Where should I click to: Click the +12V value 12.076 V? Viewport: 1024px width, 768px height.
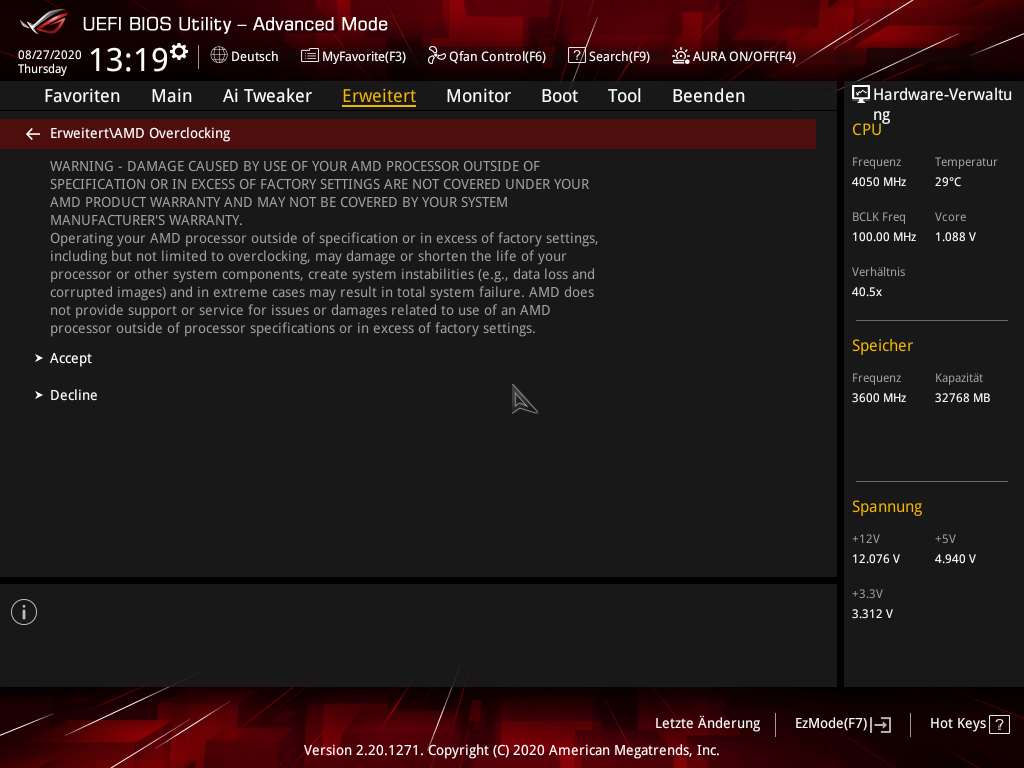coord(875,559)
